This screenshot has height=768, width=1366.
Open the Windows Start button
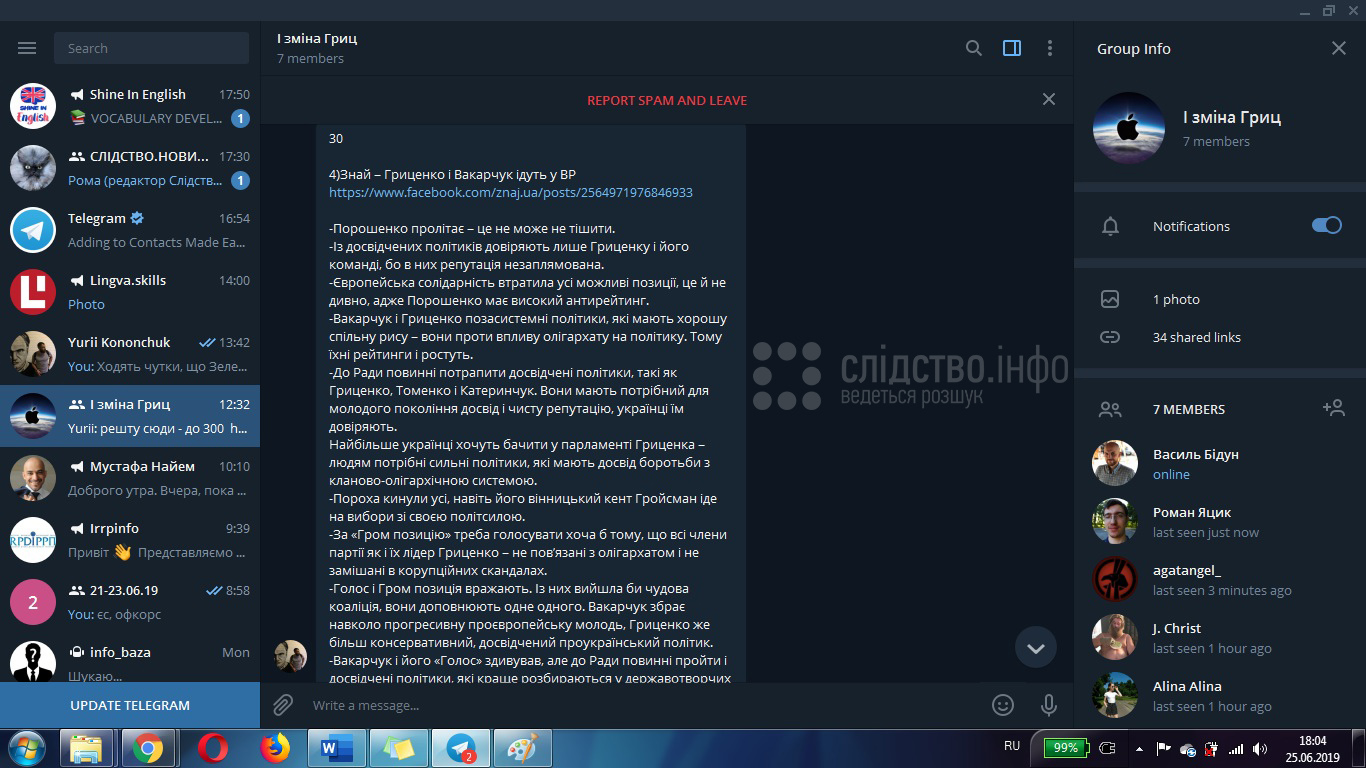27,748
